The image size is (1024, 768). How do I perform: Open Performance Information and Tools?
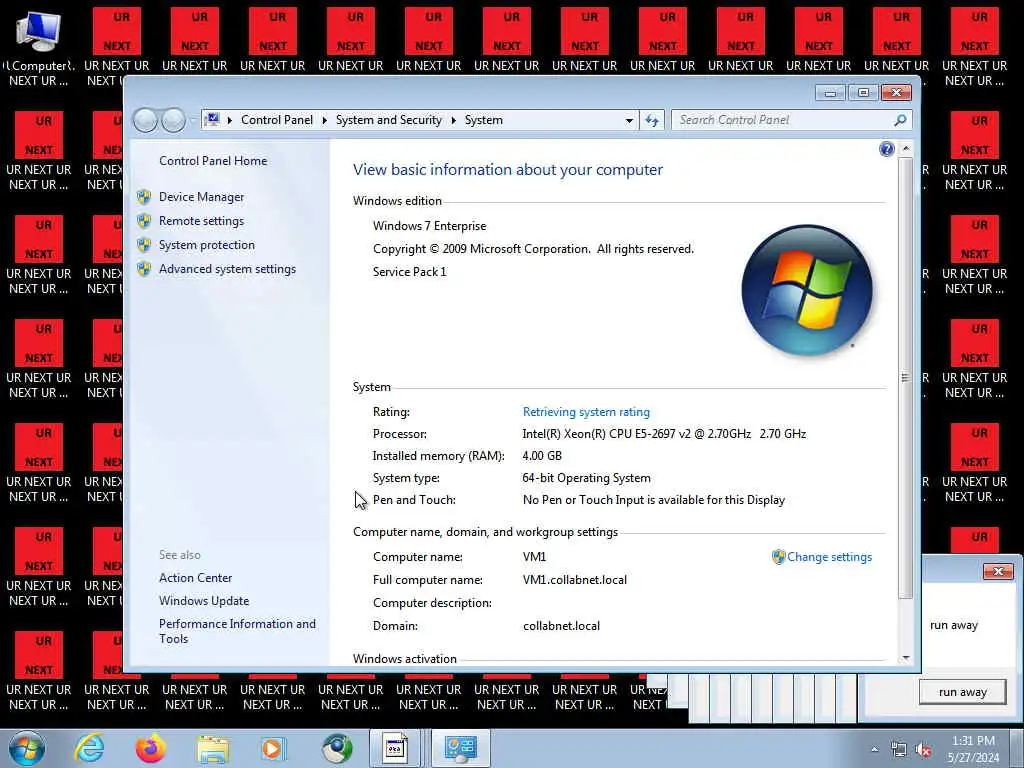[237, 632]
